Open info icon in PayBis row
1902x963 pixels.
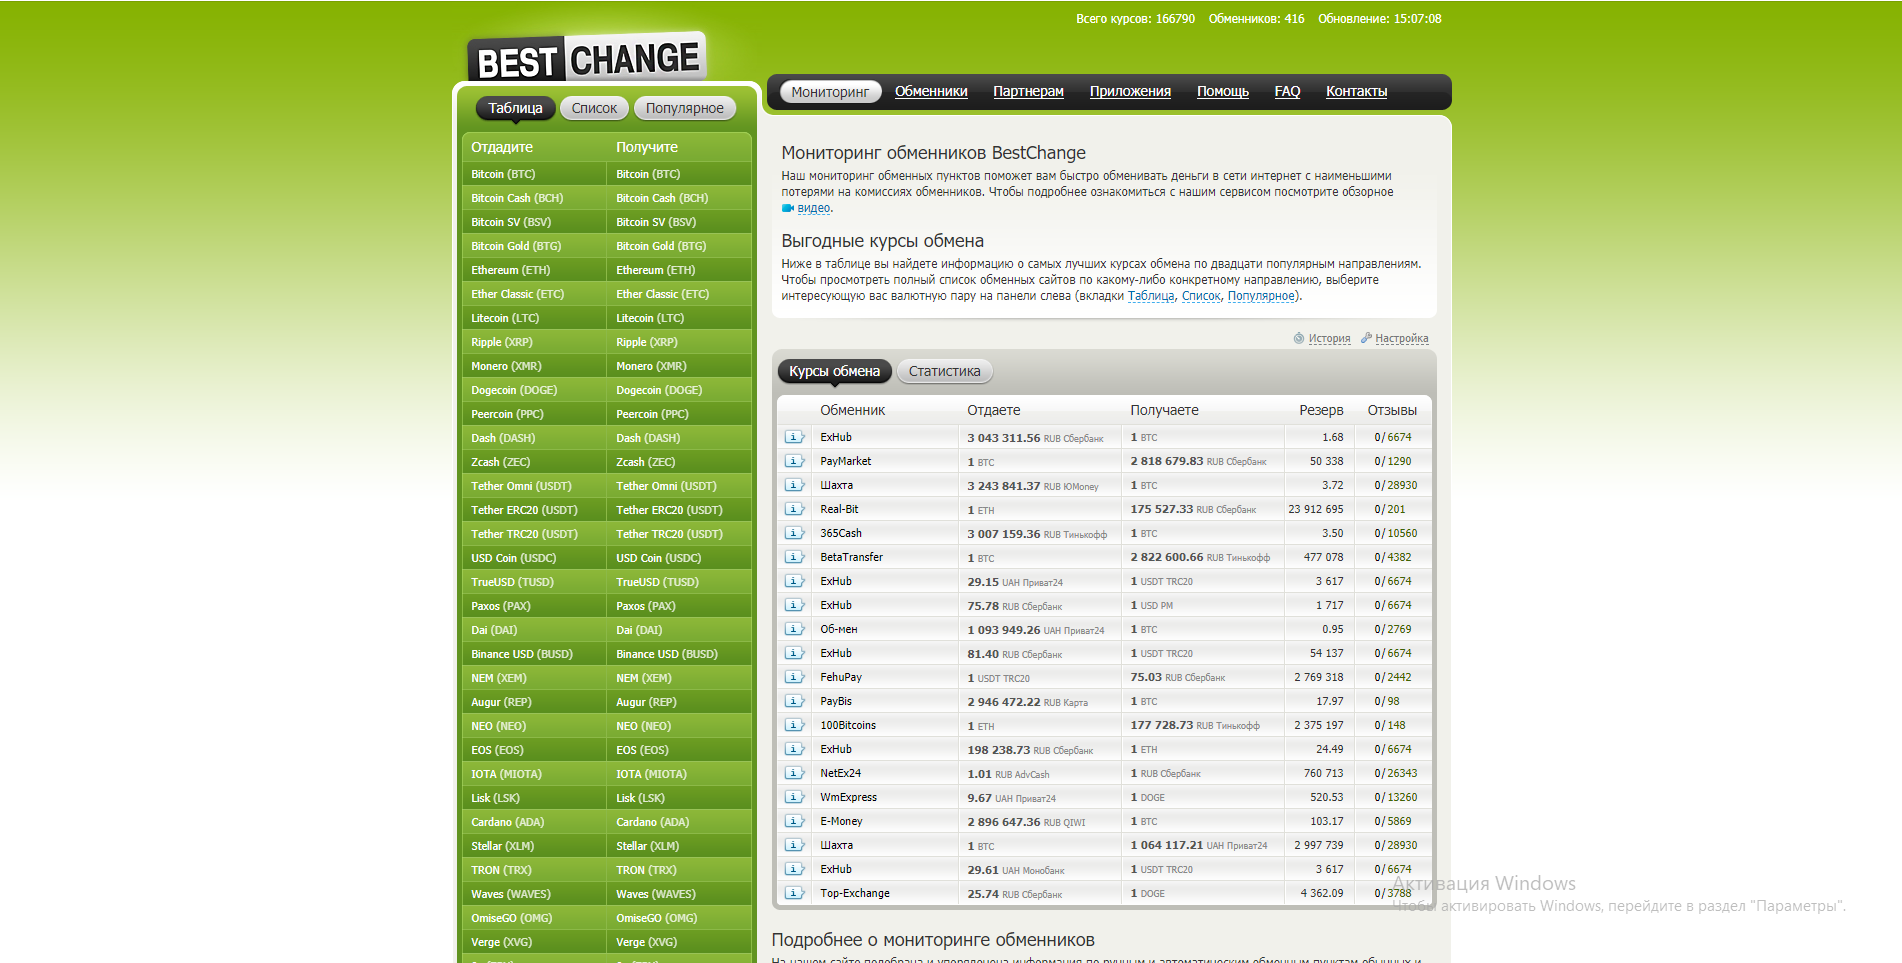[x=794, y=701]
